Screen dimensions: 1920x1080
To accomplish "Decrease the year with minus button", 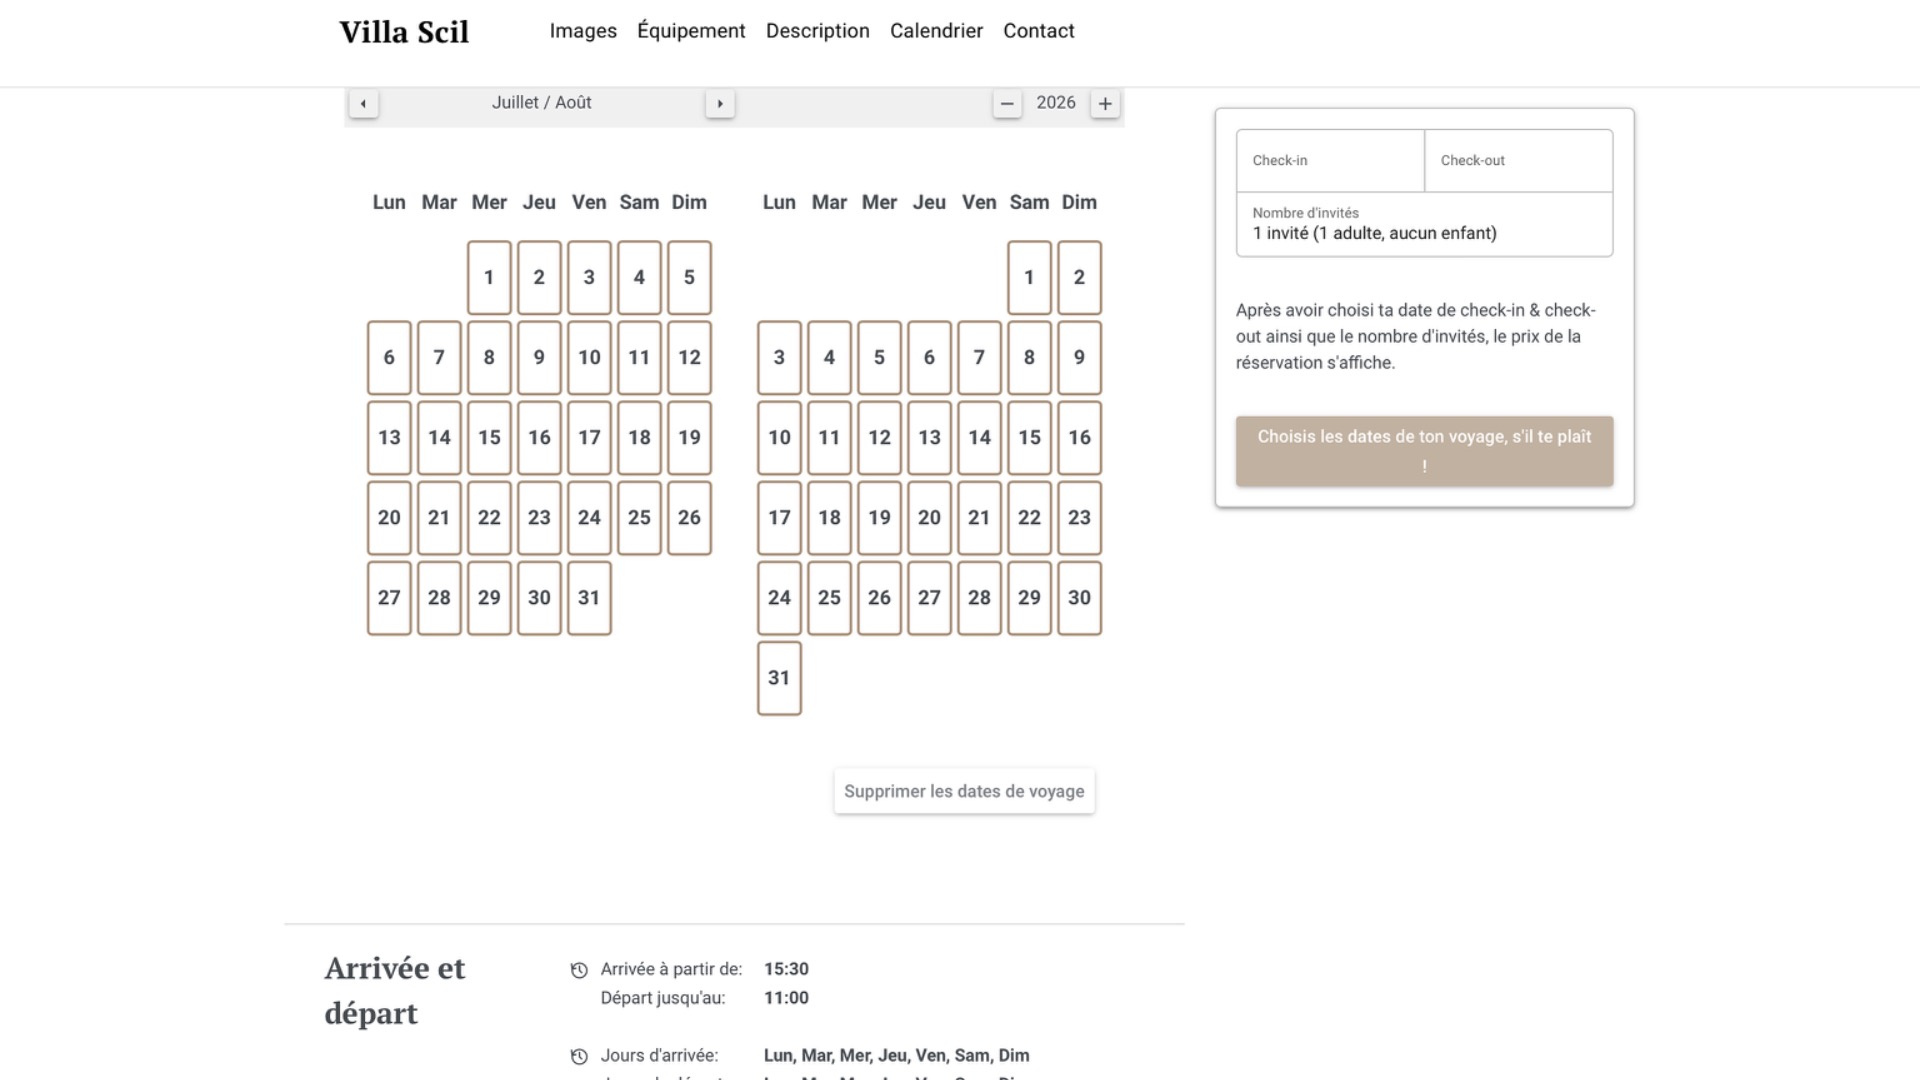I will pos(1007,104).
